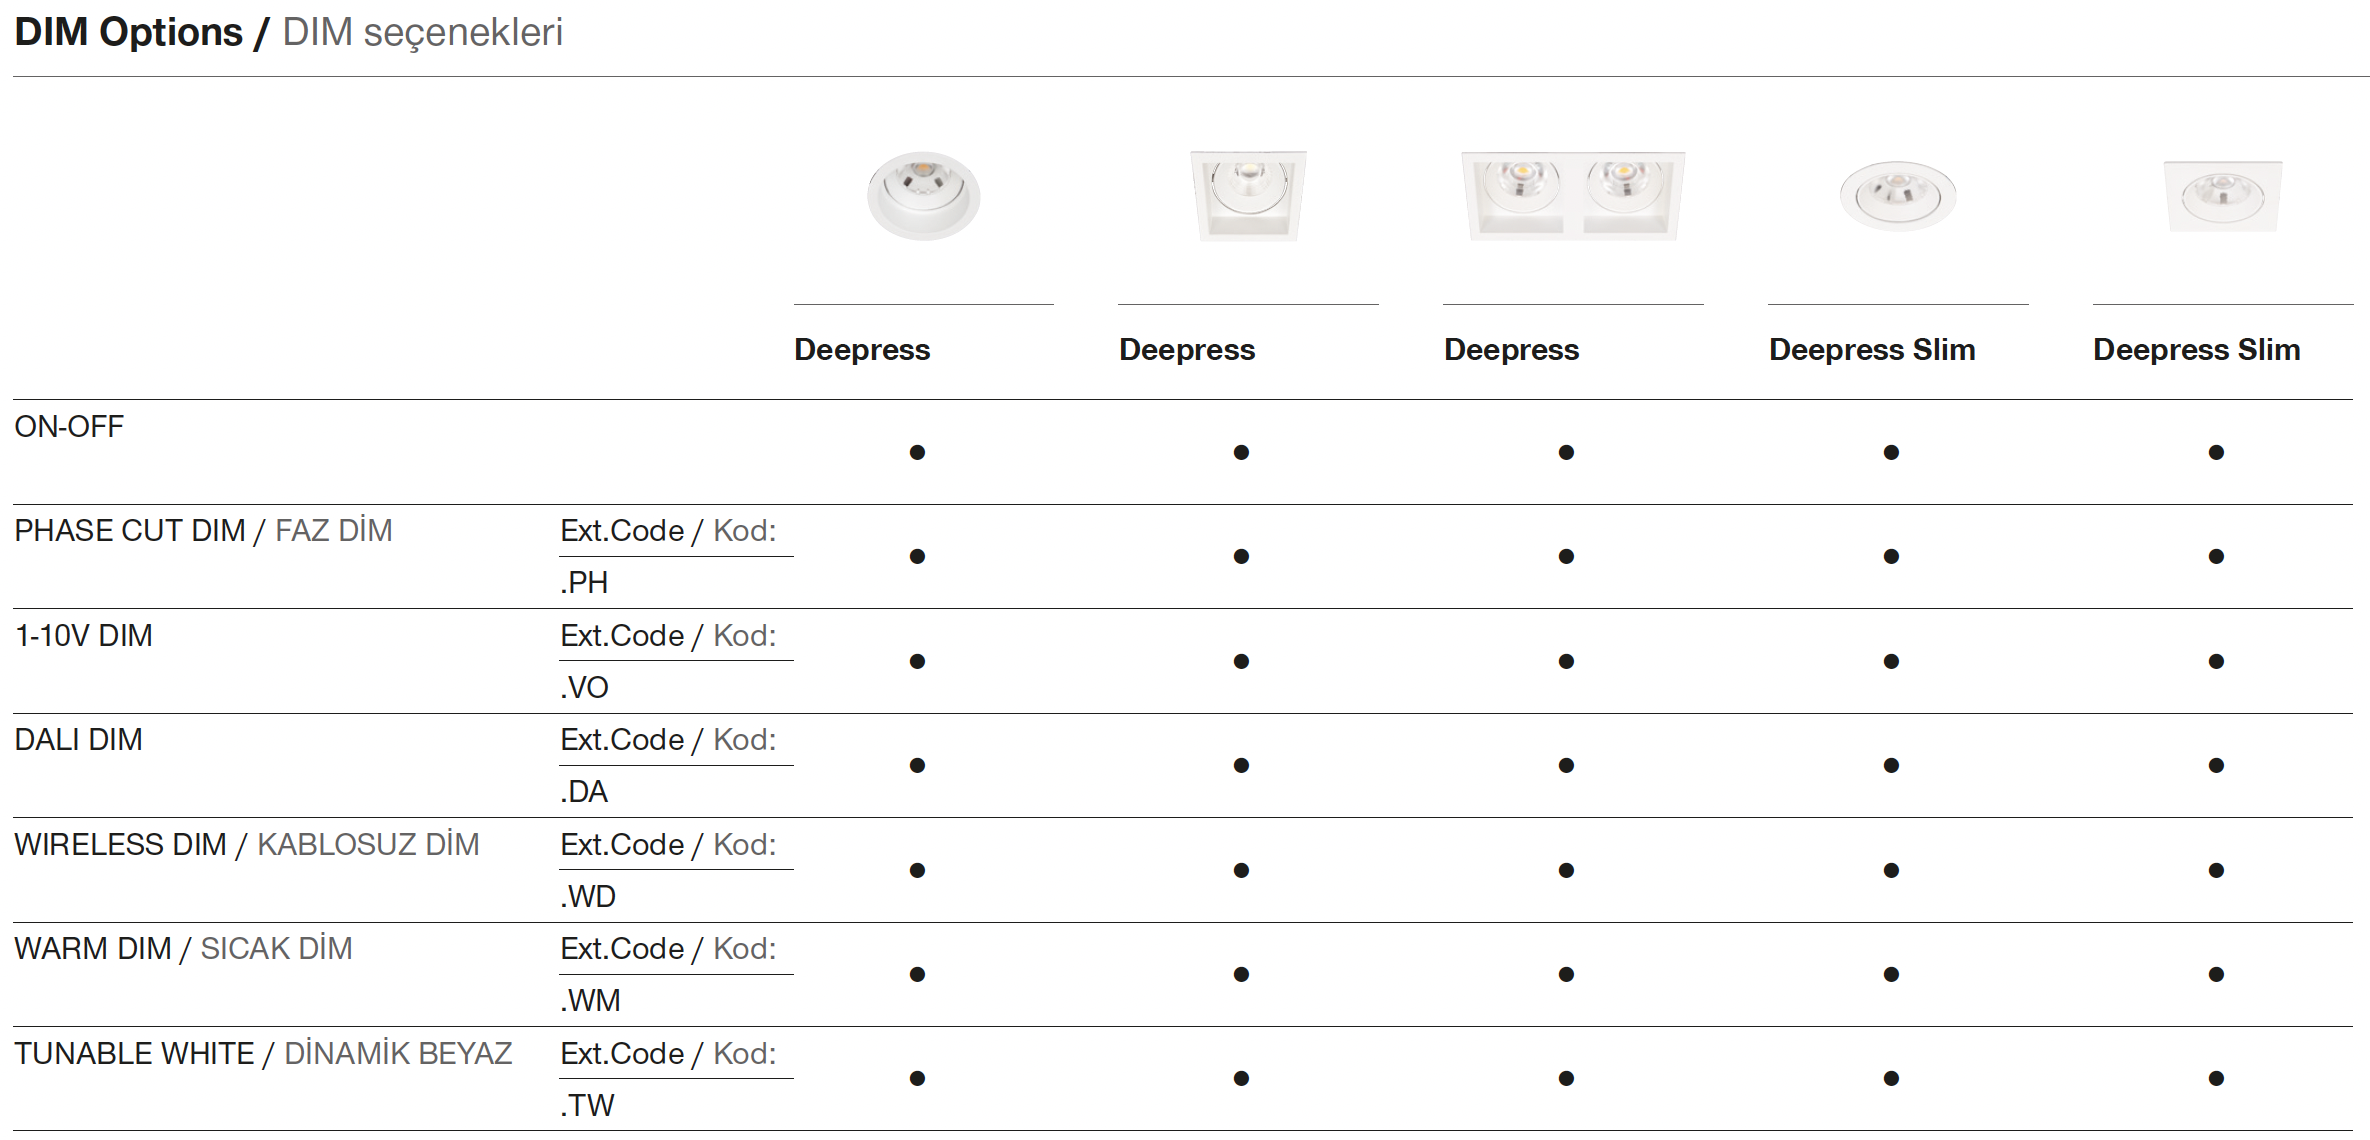Viewport: 2370px width, 1140px height.
Task: Open the double-lamp Deepress downlight image
Action: (1572, 195)
